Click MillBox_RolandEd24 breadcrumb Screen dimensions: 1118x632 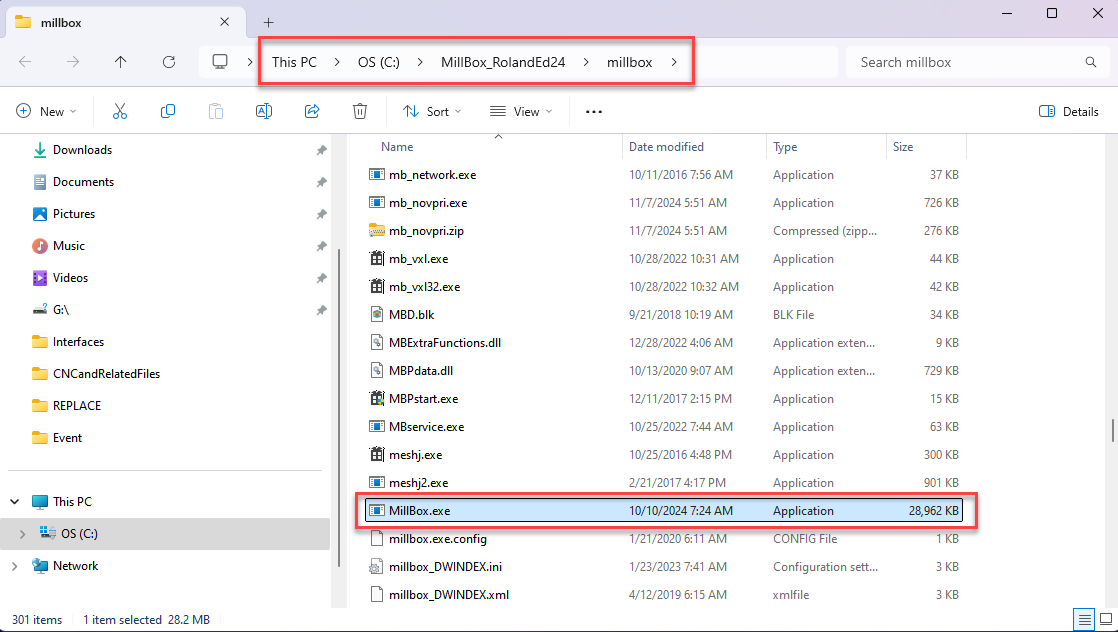pos(503,62)
